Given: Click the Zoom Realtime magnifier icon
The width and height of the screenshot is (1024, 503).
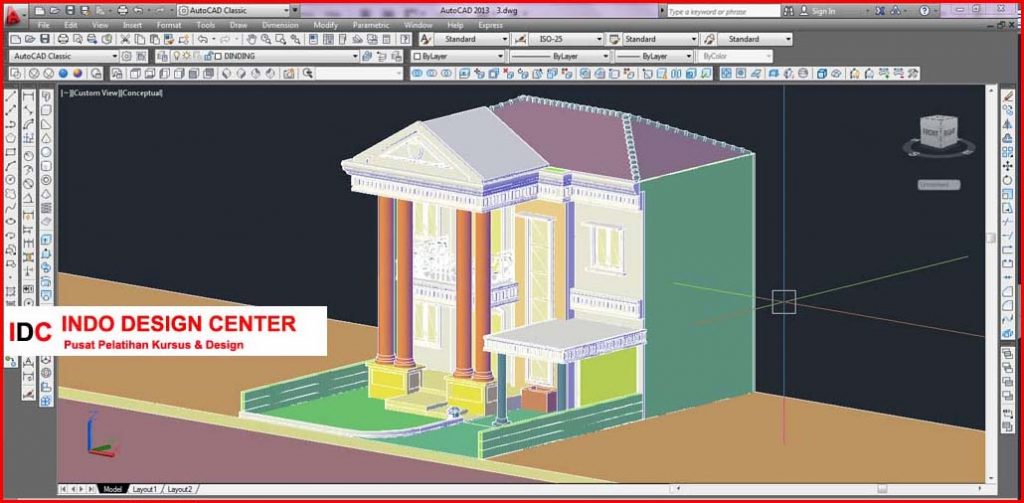Looking at the screenshot, I should pyautogui.click(x=266, y=39).
